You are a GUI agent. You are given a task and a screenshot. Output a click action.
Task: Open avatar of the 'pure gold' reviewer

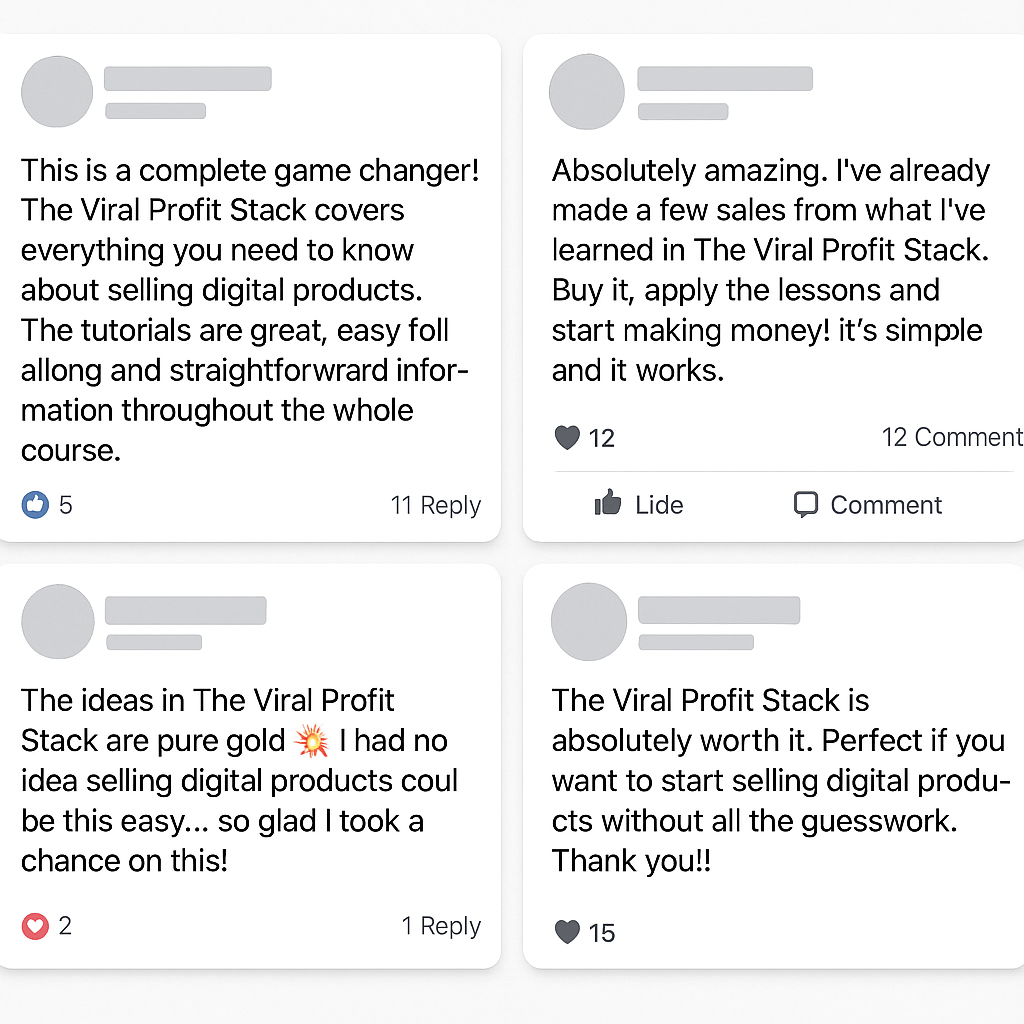point(57,622)
